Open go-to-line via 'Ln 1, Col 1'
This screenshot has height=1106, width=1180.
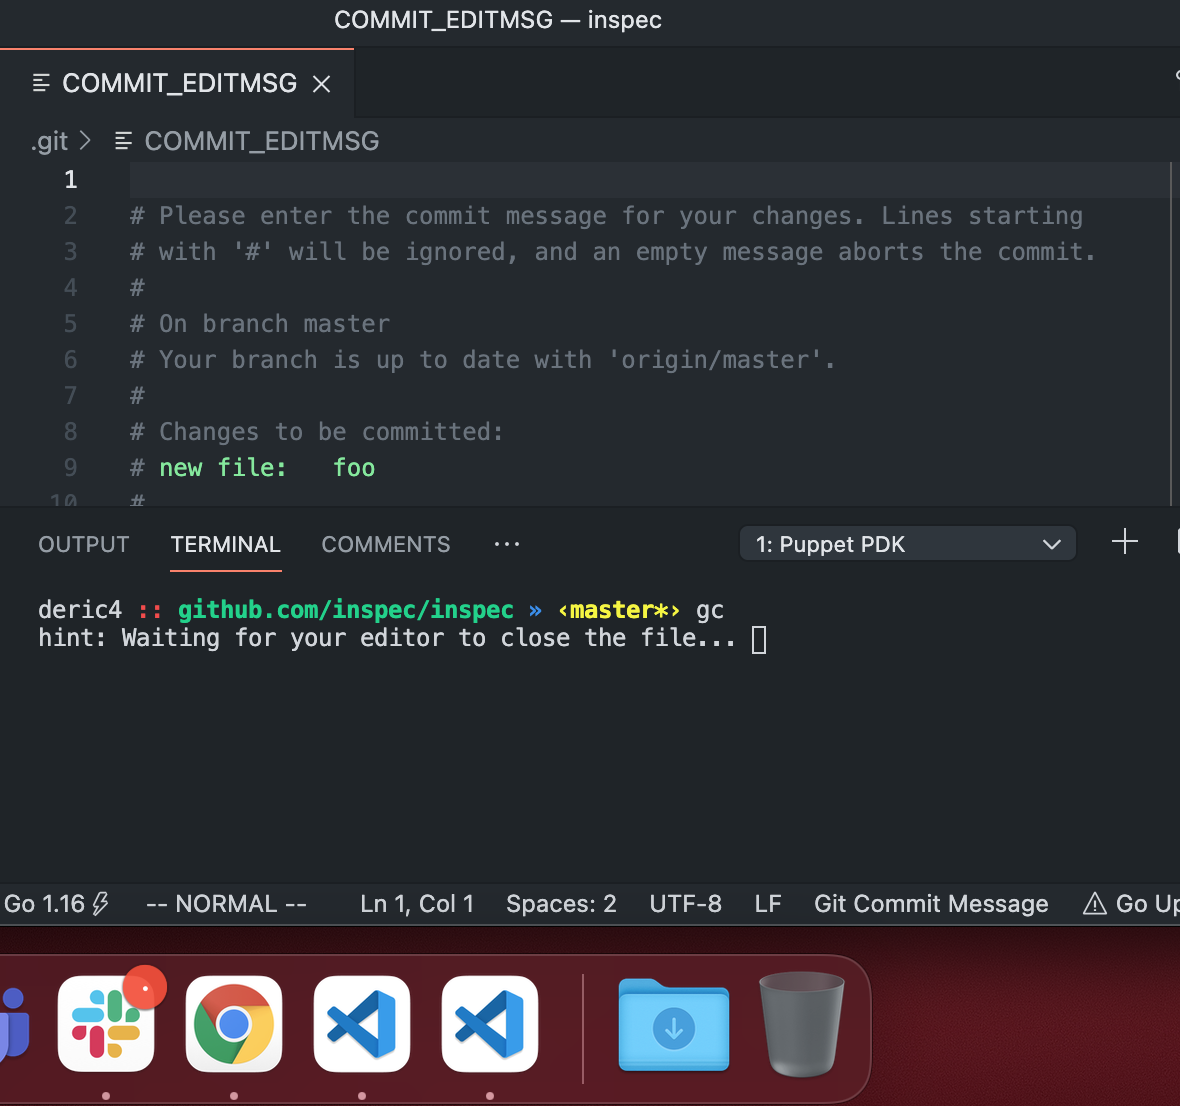click(416, 903)
